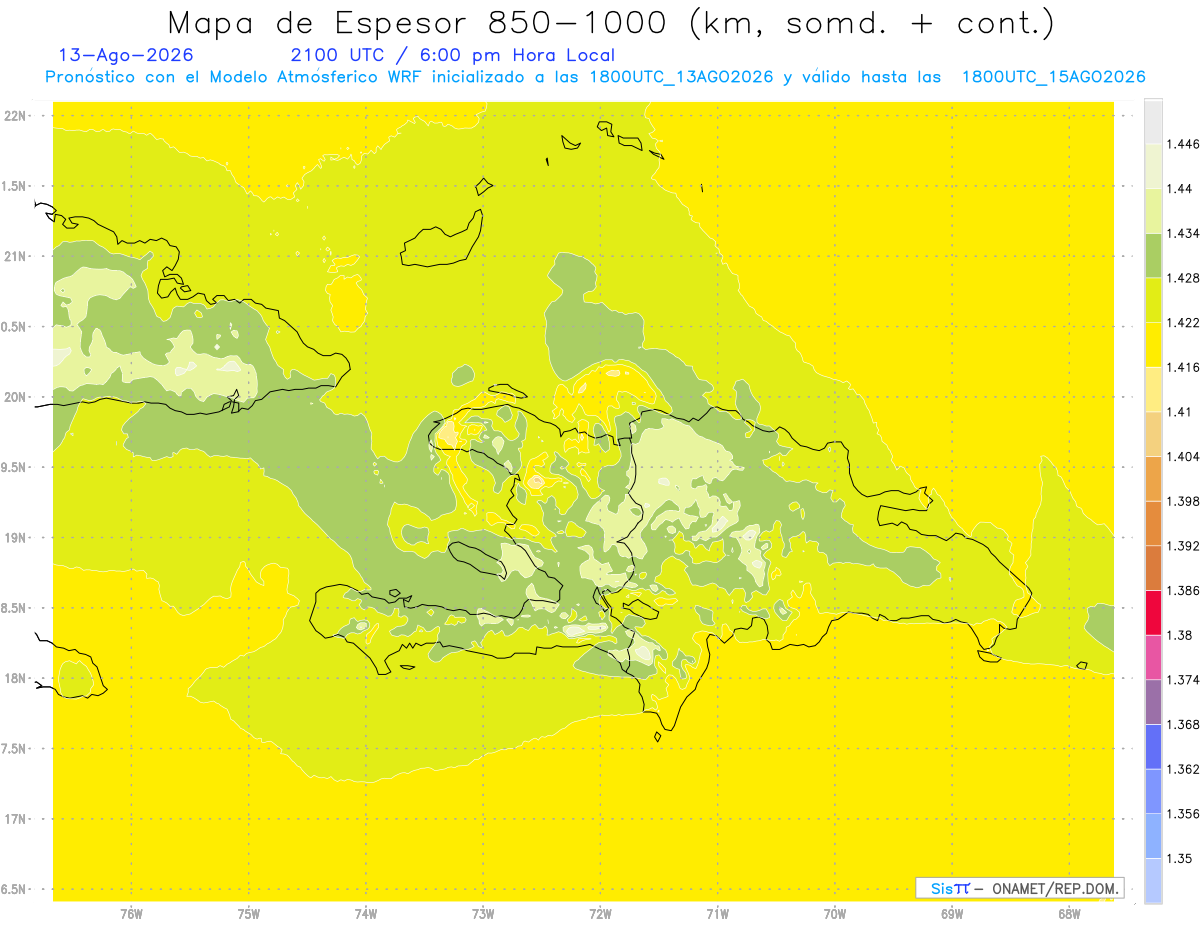
Task: Click the '73W' longitude label
Action: tap(483, 914)
